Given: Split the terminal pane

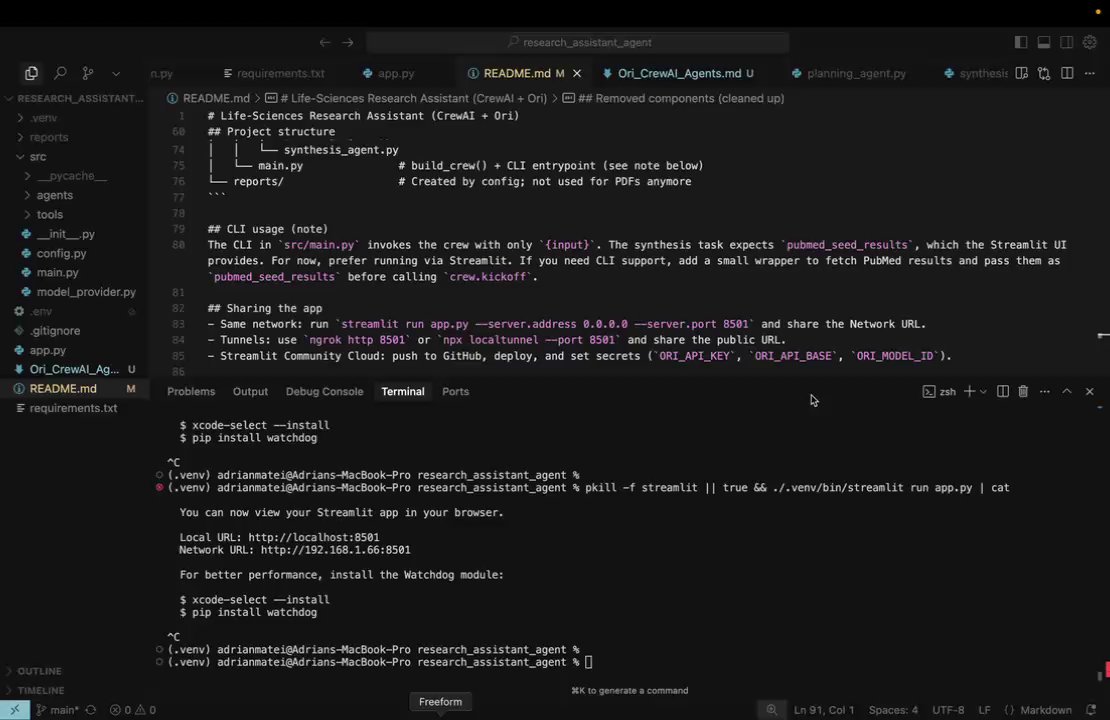Looking at the screenshot, I should click(1002, 392).
